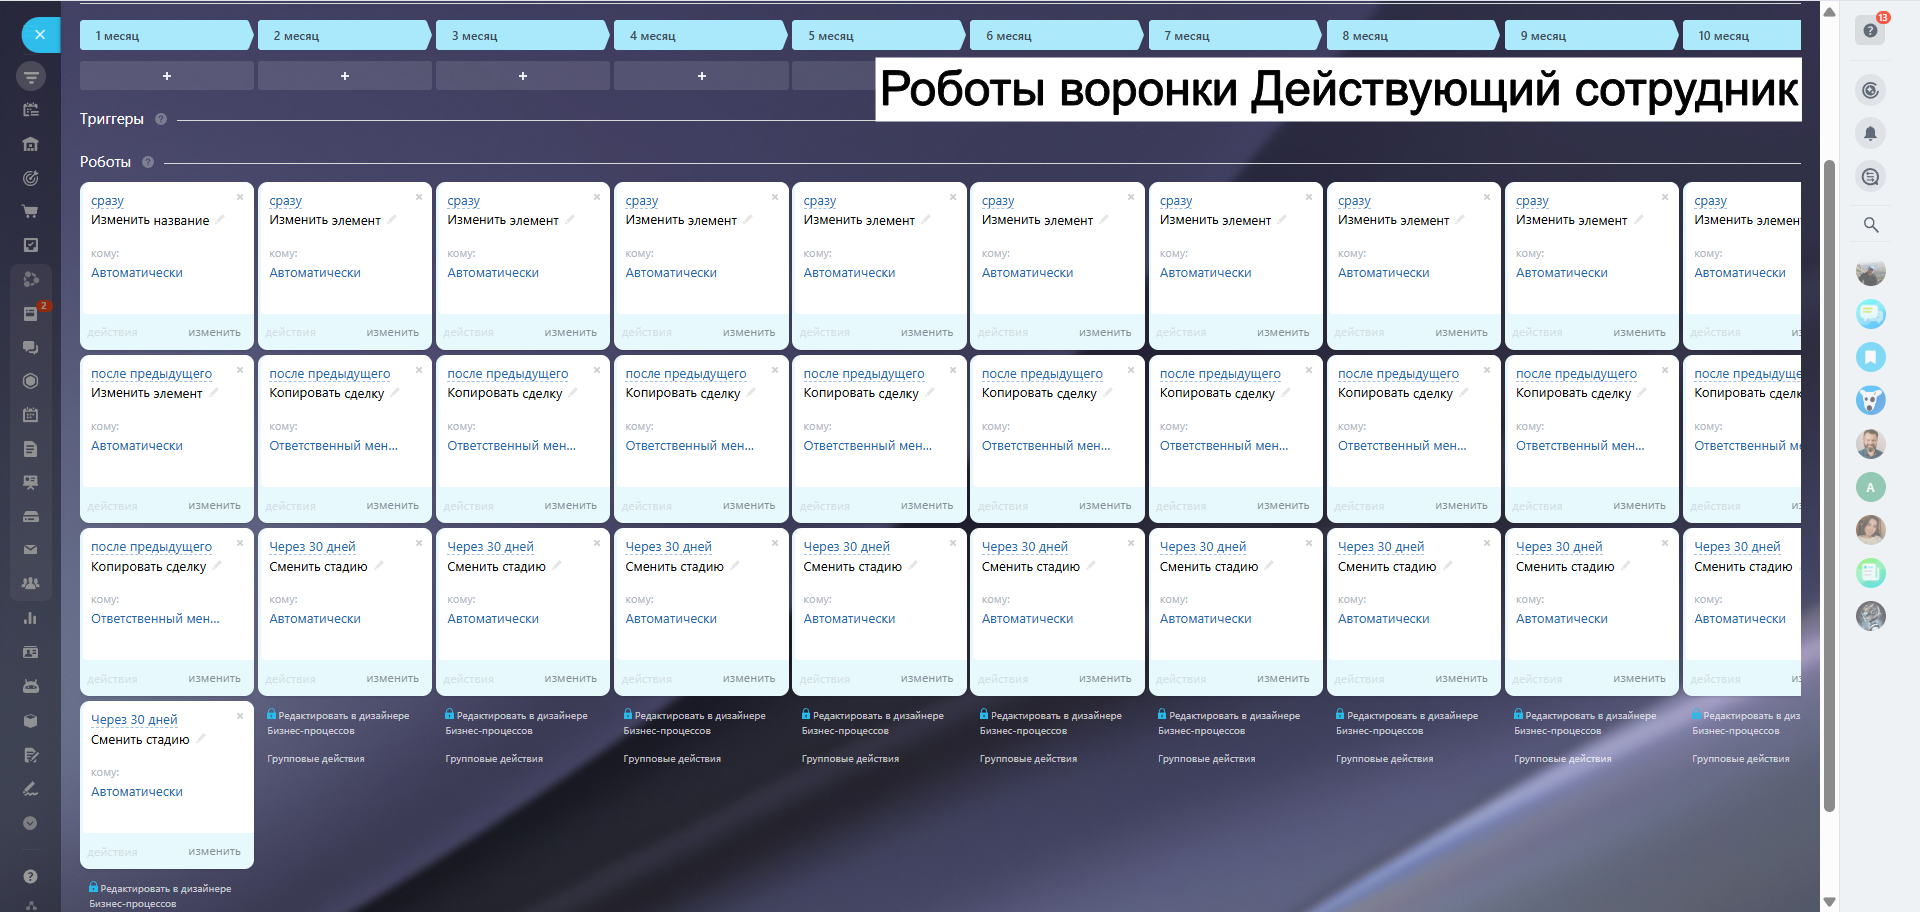Click Ответственный мен... in 1 месяц Копировать сделку
The width and height of the screenshot is (1920, 912).
[x=155, y=619]
